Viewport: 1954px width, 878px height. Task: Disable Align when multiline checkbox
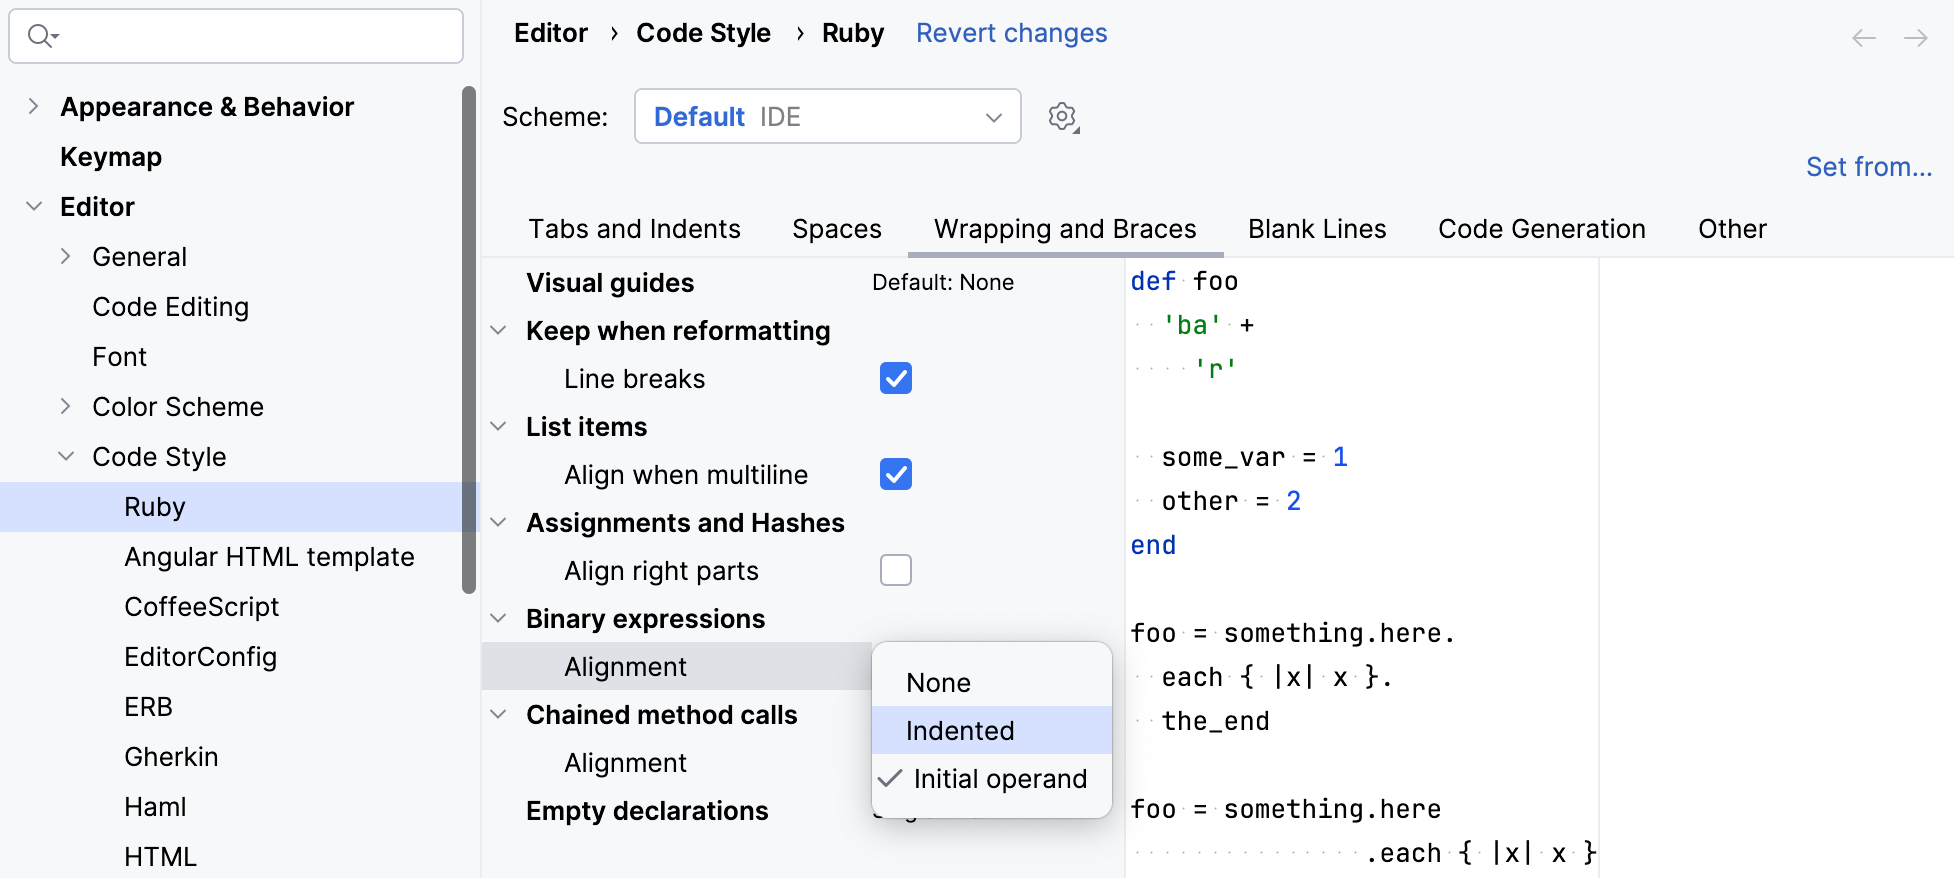click(x=896, y=475)
